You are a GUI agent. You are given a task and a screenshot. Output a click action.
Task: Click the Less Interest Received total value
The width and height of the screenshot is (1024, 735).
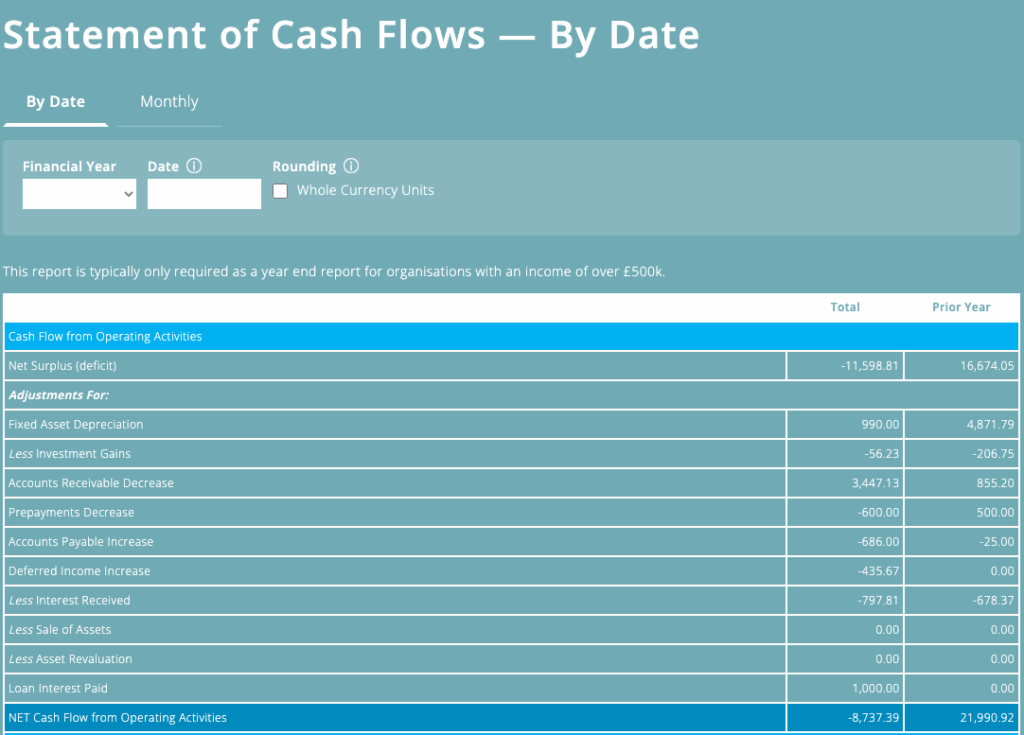pos(871,600)
